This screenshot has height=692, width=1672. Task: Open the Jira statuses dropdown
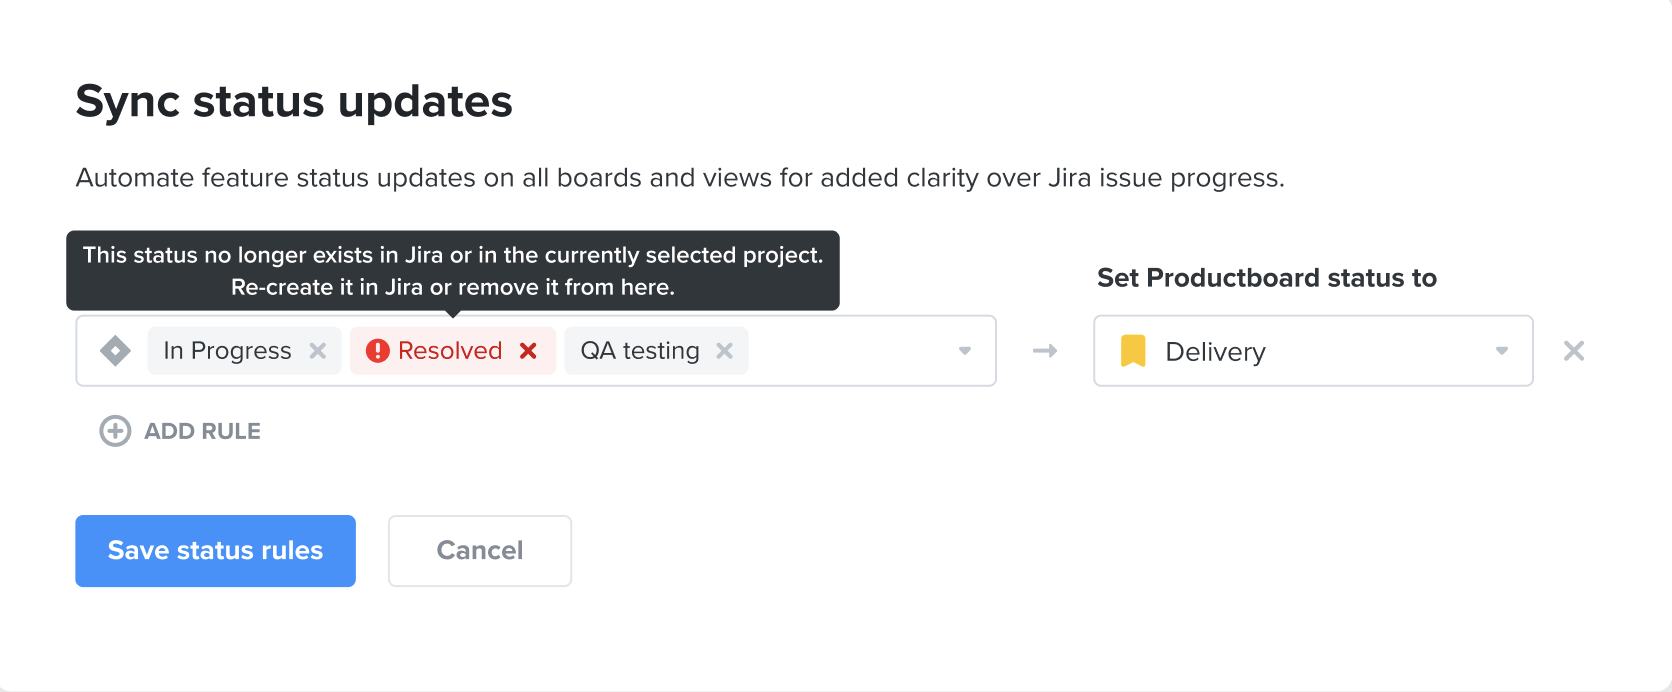tap(964, 350)
